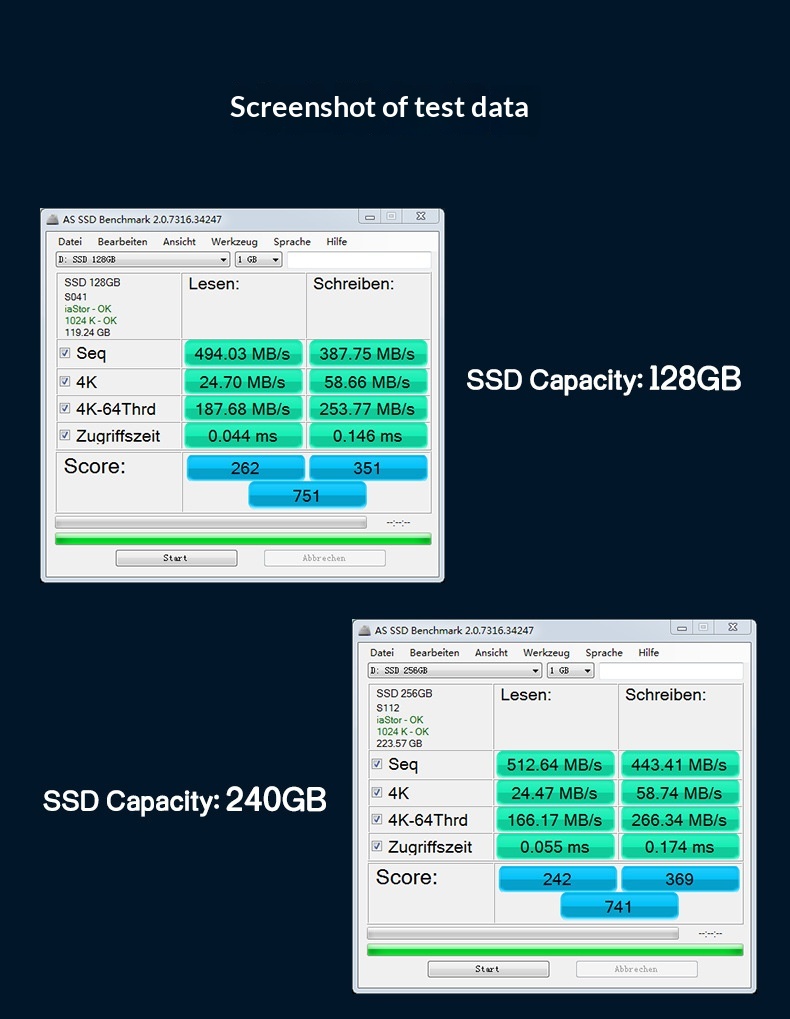Click the AS SSD app icon in the 128GB window title bar
The height and width of the screenshot is (1019, 790).
(53, 219)
